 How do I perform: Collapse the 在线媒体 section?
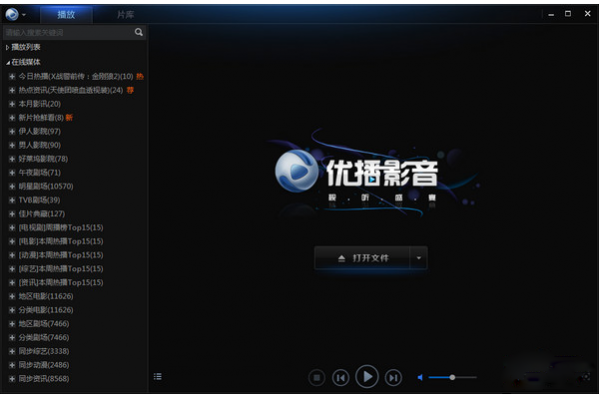pyautogui.click(x=7, y=62)
